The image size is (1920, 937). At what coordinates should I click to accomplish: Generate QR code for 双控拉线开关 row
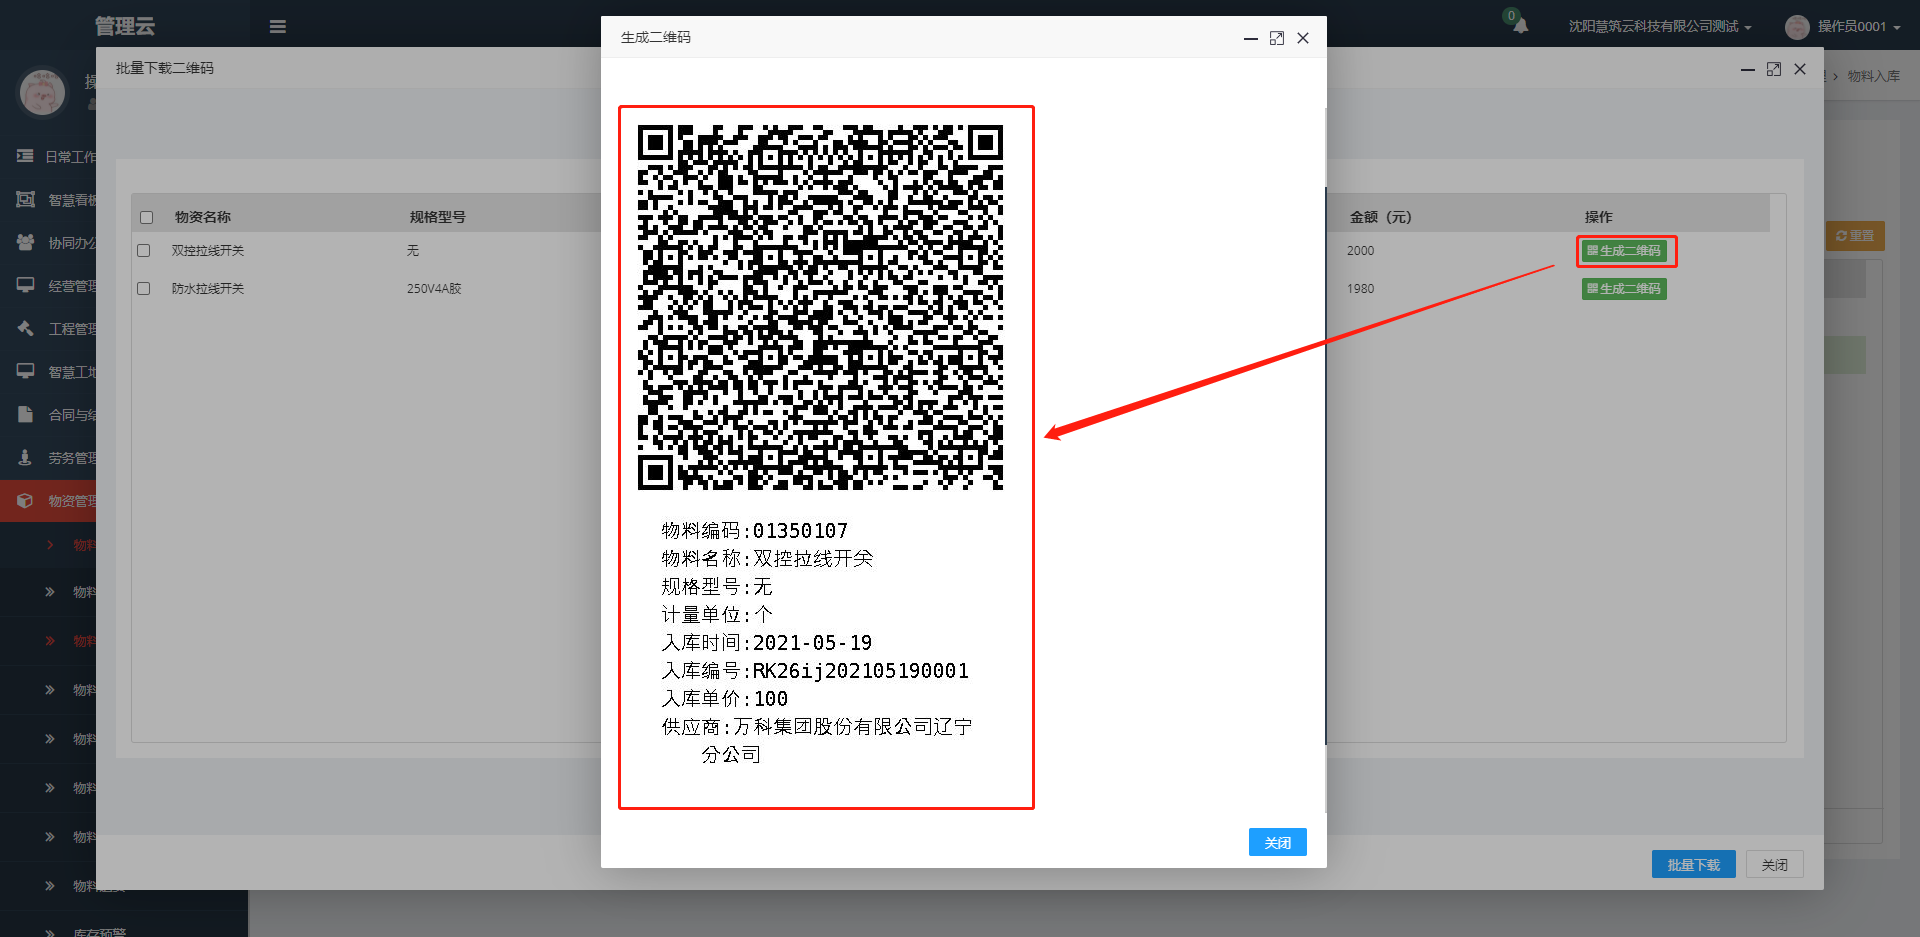pyautogui.click(x=1624, y=251)
